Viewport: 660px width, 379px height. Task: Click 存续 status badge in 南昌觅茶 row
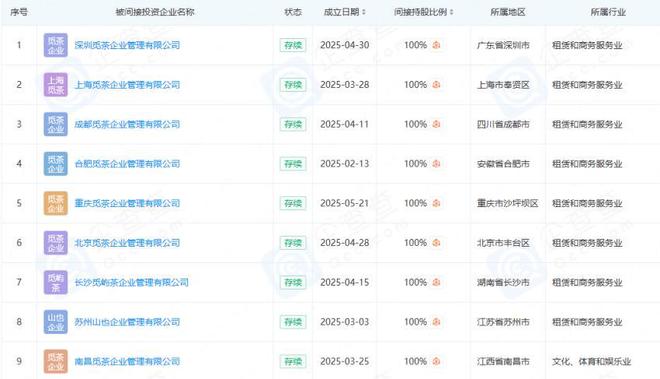coord(293,361)
